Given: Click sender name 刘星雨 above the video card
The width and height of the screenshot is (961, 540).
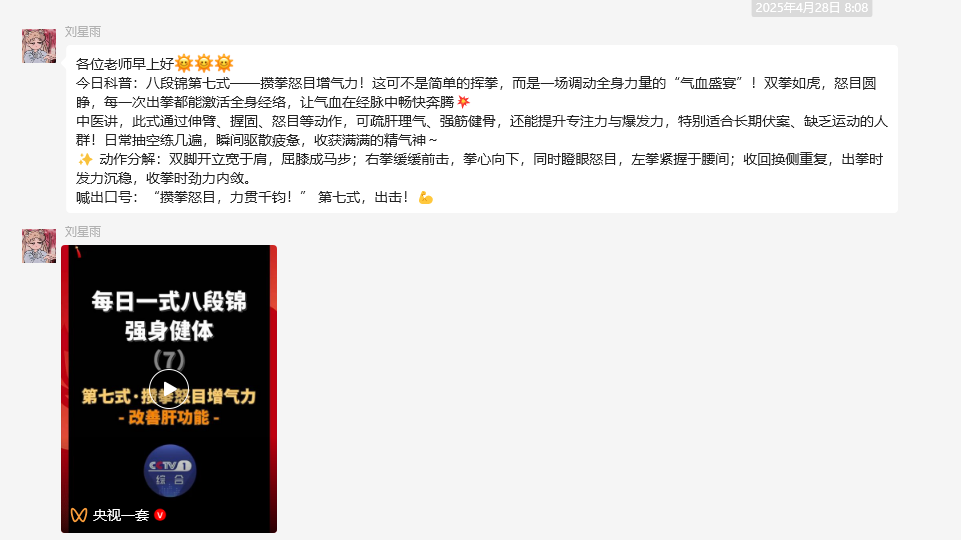Looking at the screenshot, I should coord(83,232).
